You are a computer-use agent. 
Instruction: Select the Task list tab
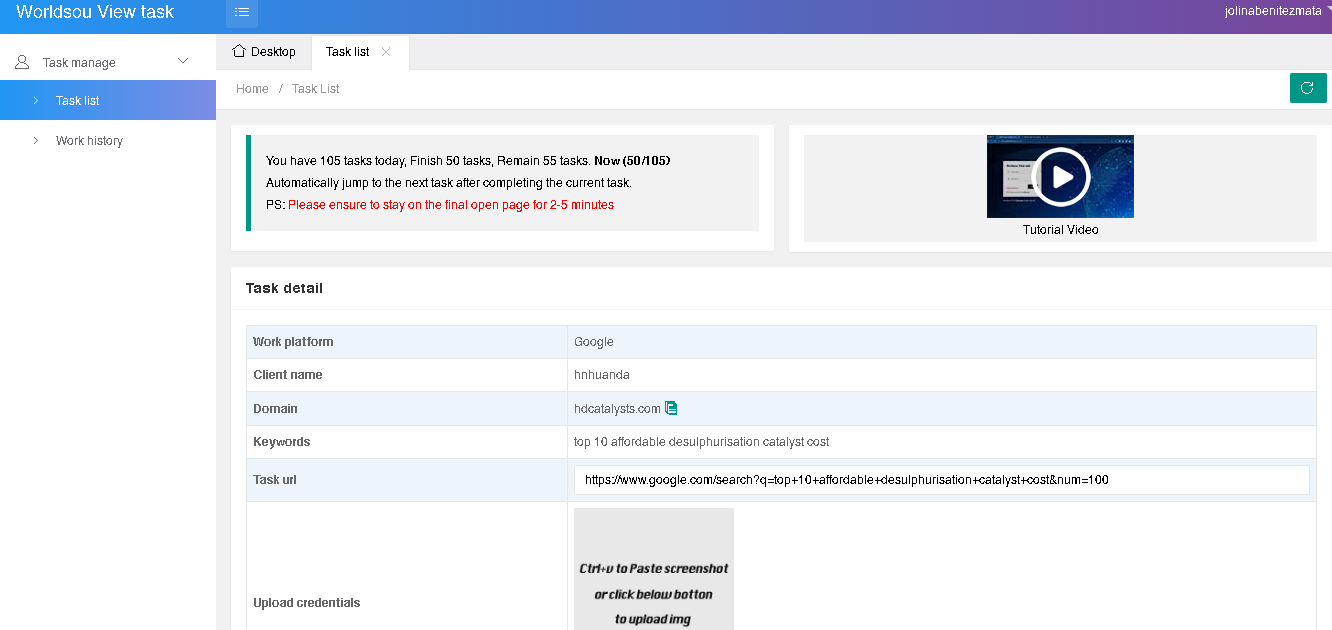coord(347,52)
